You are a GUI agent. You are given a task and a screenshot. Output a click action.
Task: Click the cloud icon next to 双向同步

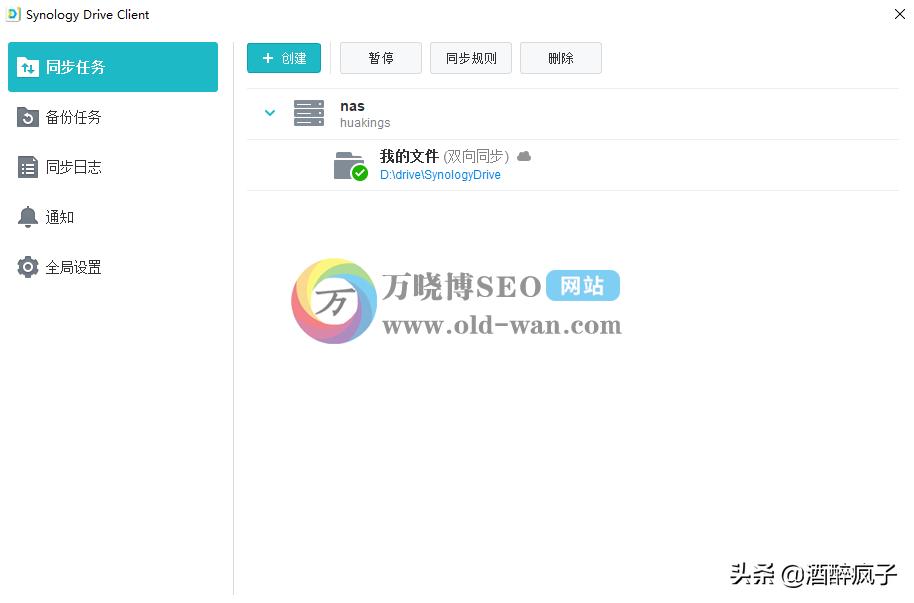click(524, 156)
